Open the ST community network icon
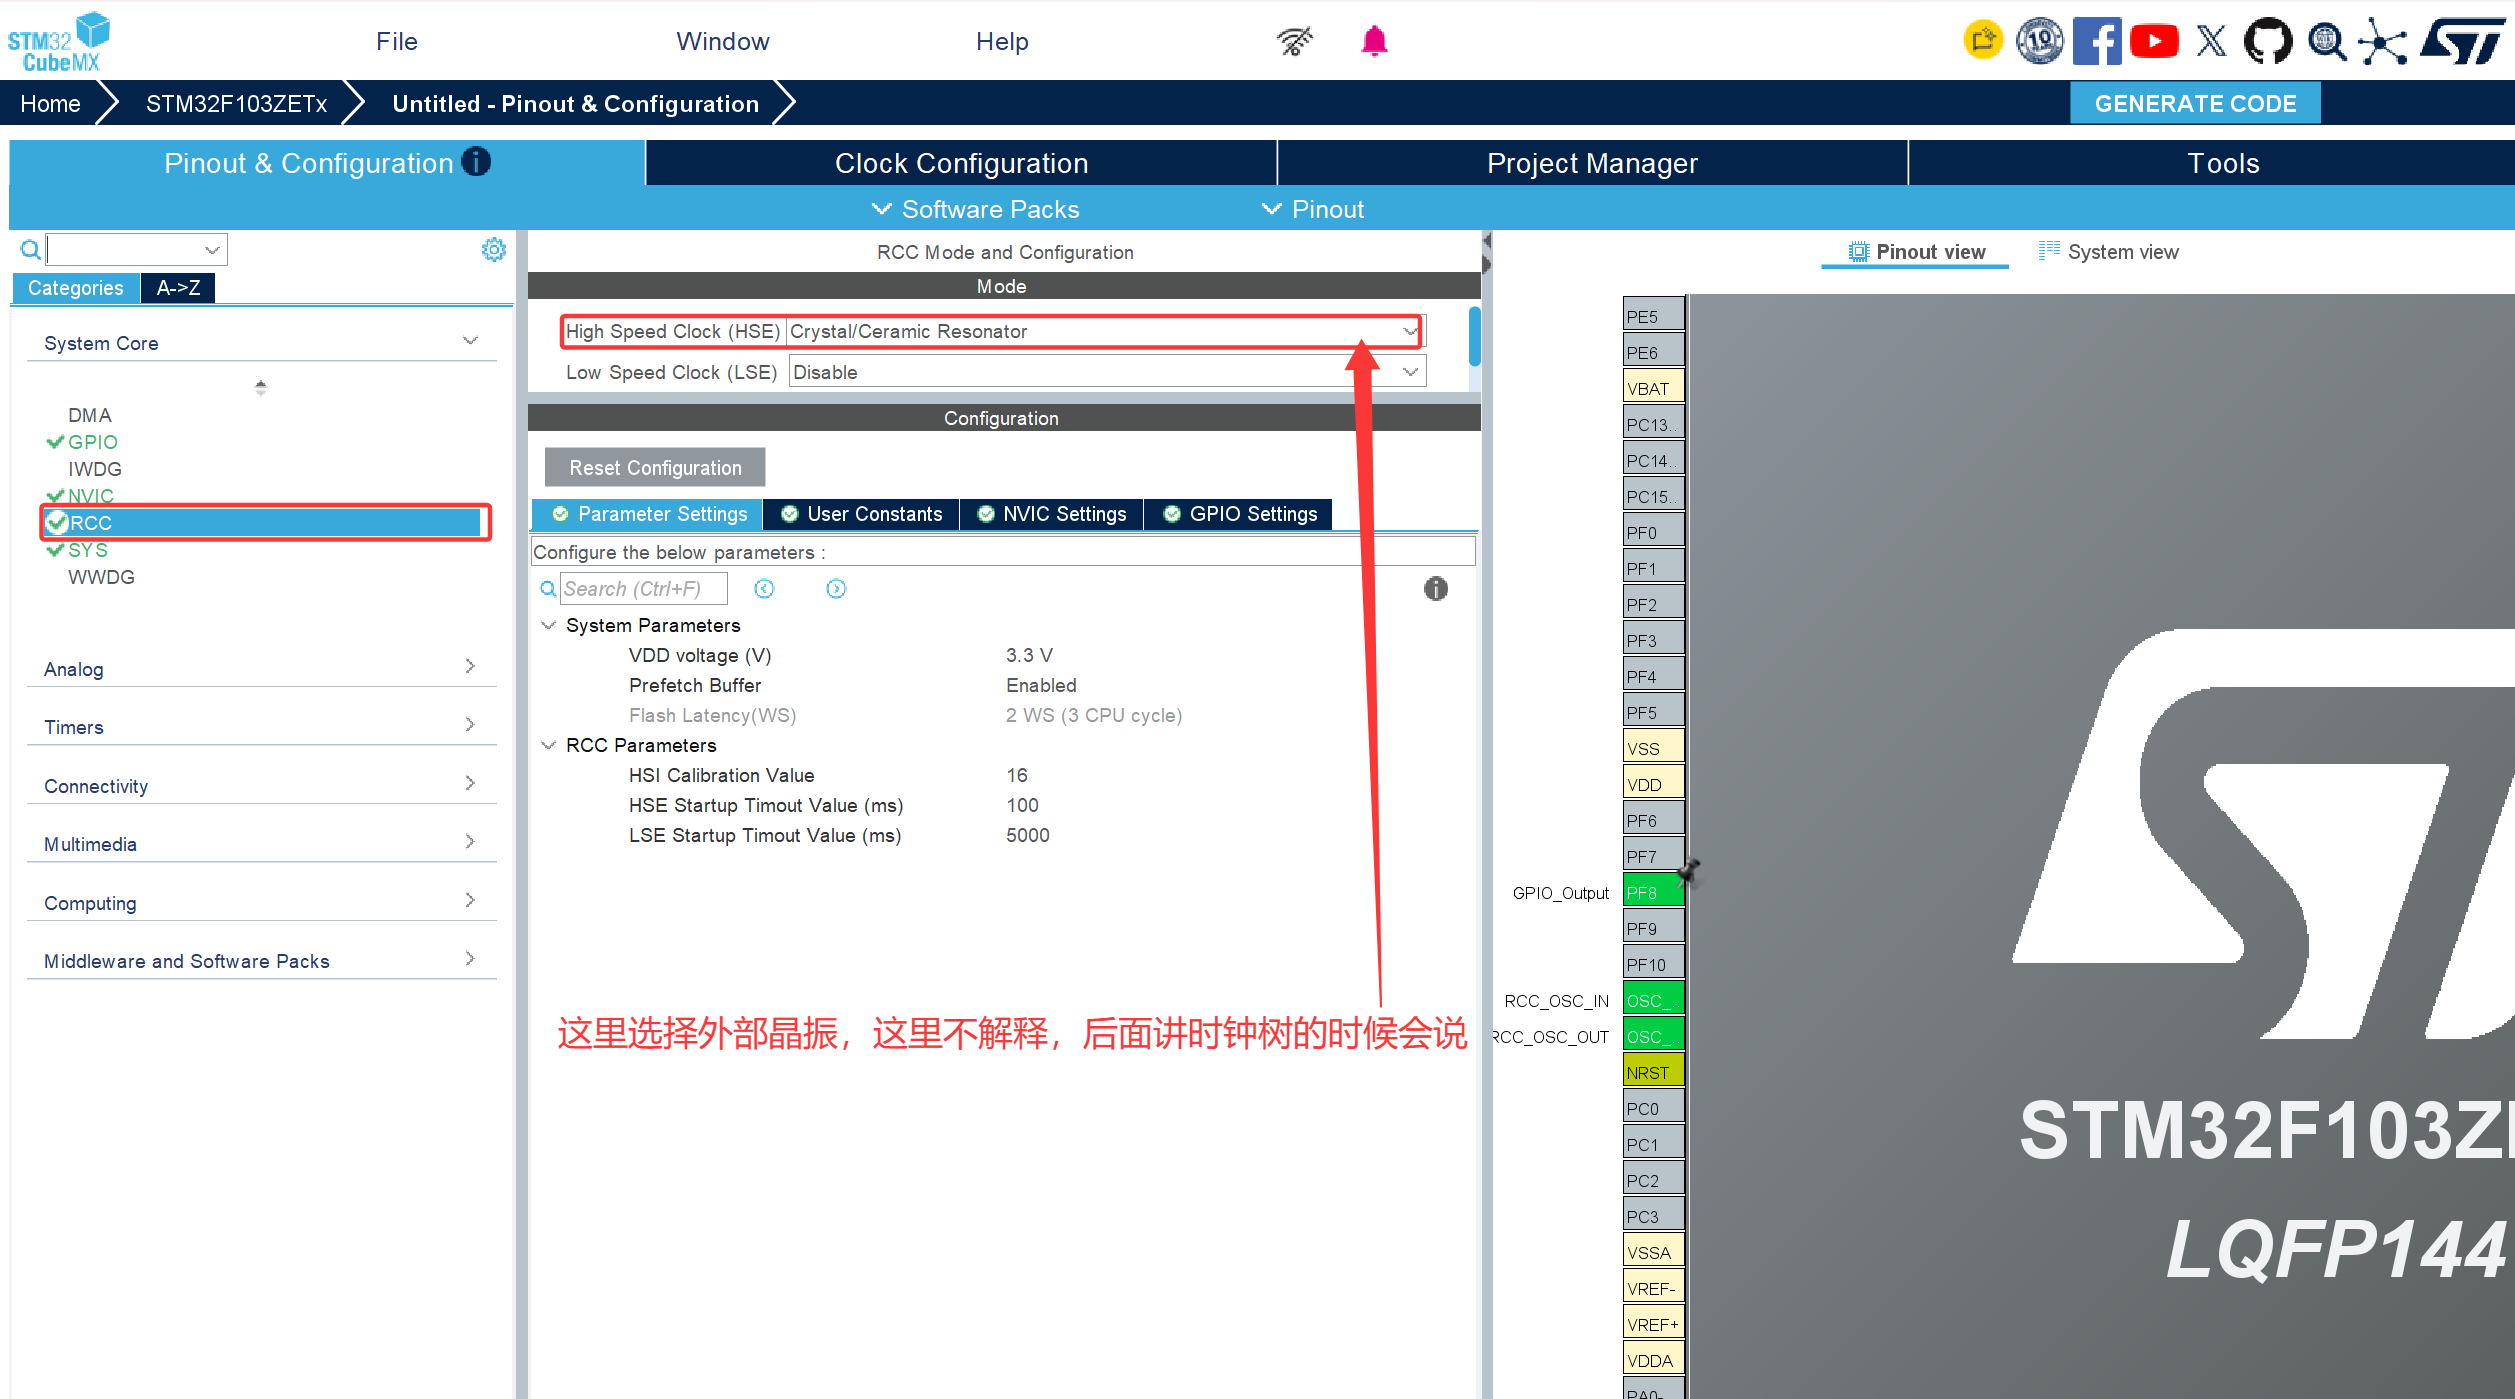The image size is (2515, 1399). tap(2384, 41)
